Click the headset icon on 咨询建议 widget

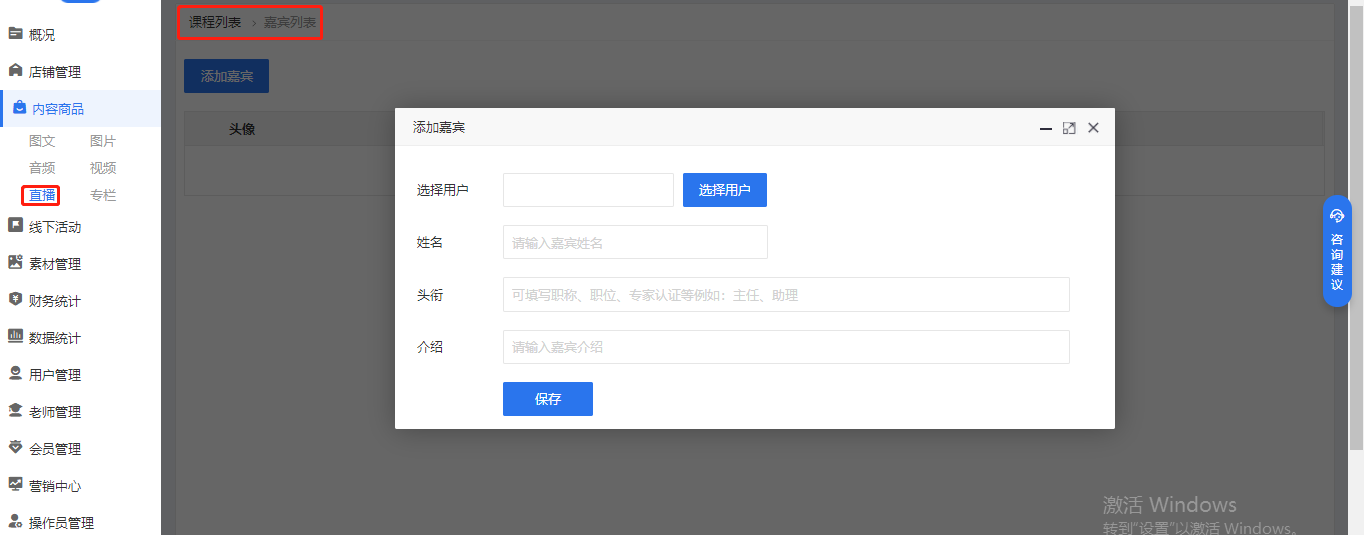(1337, 216)
